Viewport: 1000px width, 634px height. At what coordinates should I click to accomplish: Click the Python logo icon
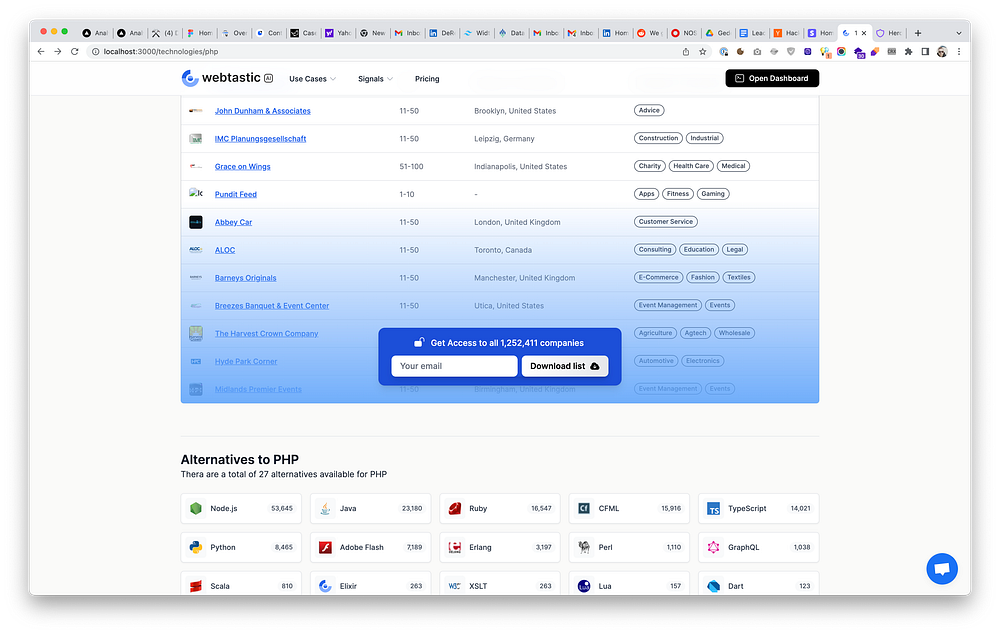click(x=196, y=547)
